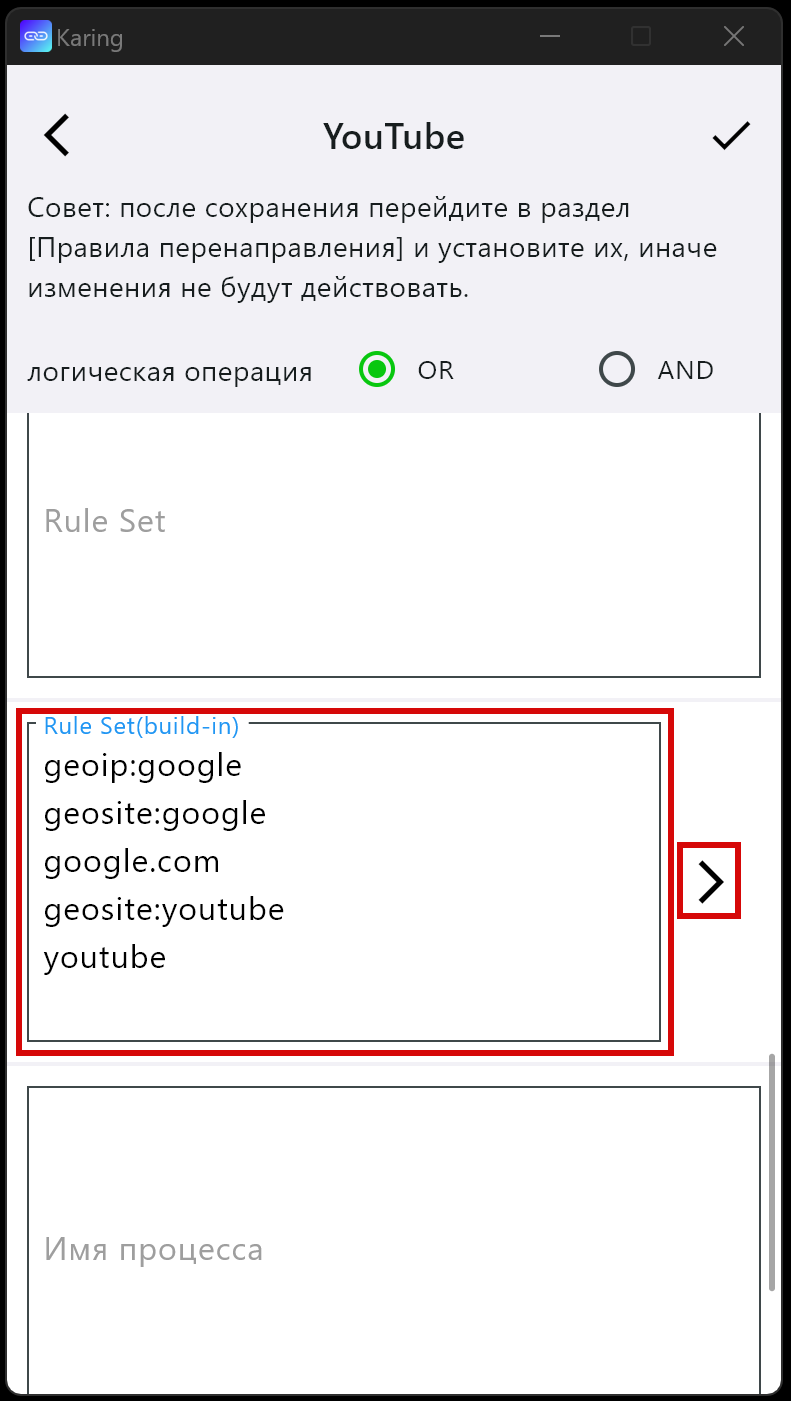Click the Rule Set(build-in) field label
The image size is (791, 1401).
pos(141,726)
